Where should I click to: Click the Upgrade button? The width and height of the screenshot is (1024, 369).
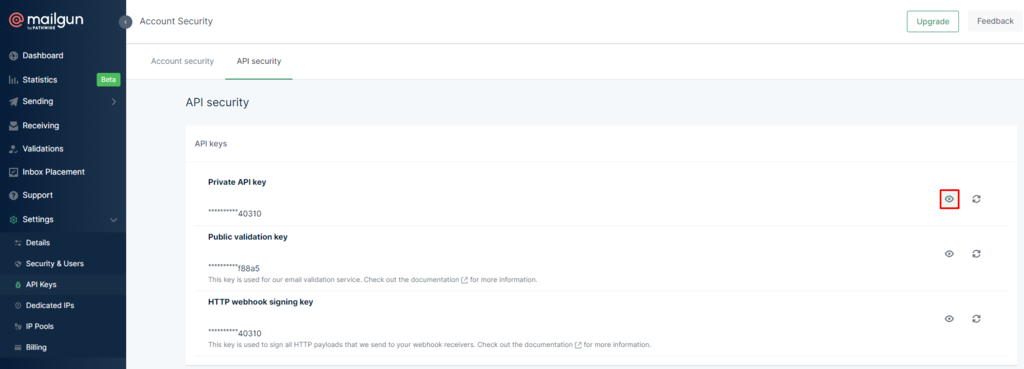pyautogui.click(x=932, y=22)
